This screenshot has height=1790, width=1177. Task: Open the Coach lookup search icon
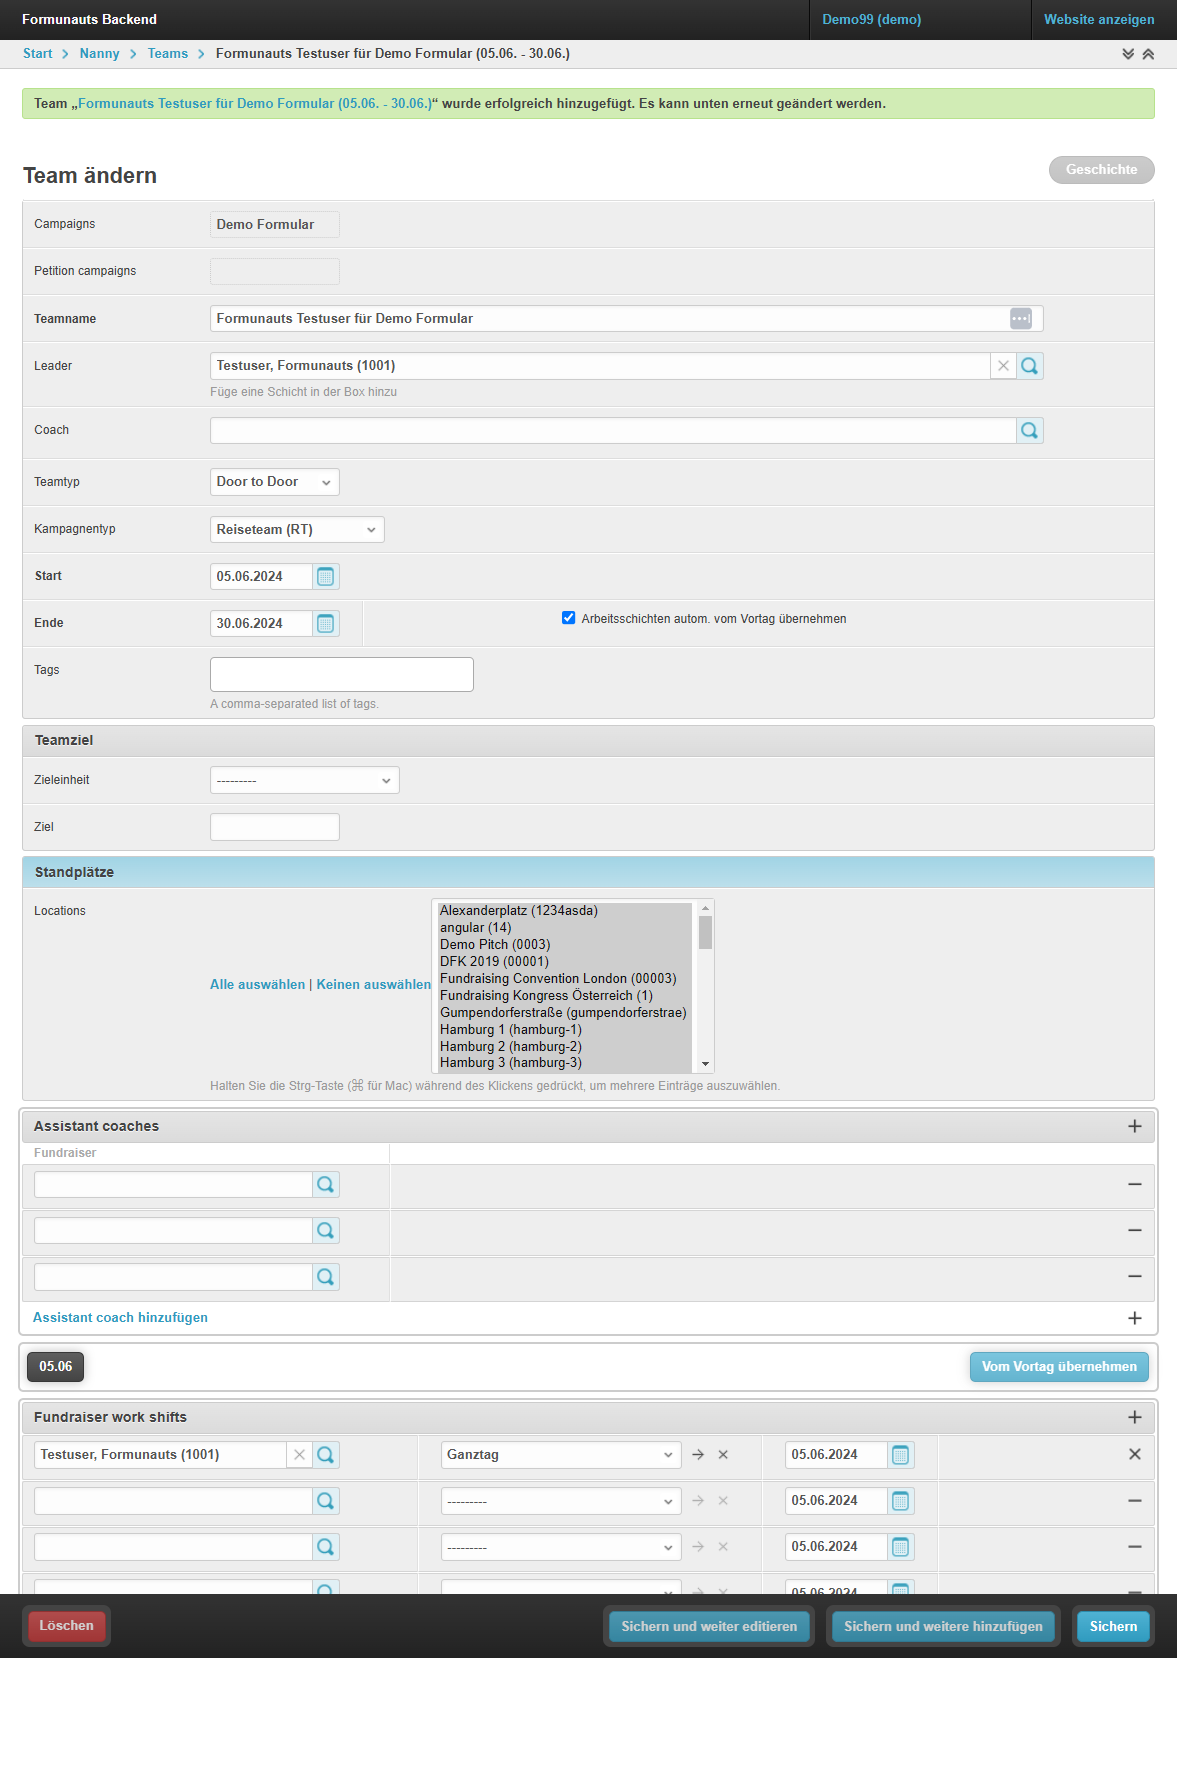coord(1029,431)
